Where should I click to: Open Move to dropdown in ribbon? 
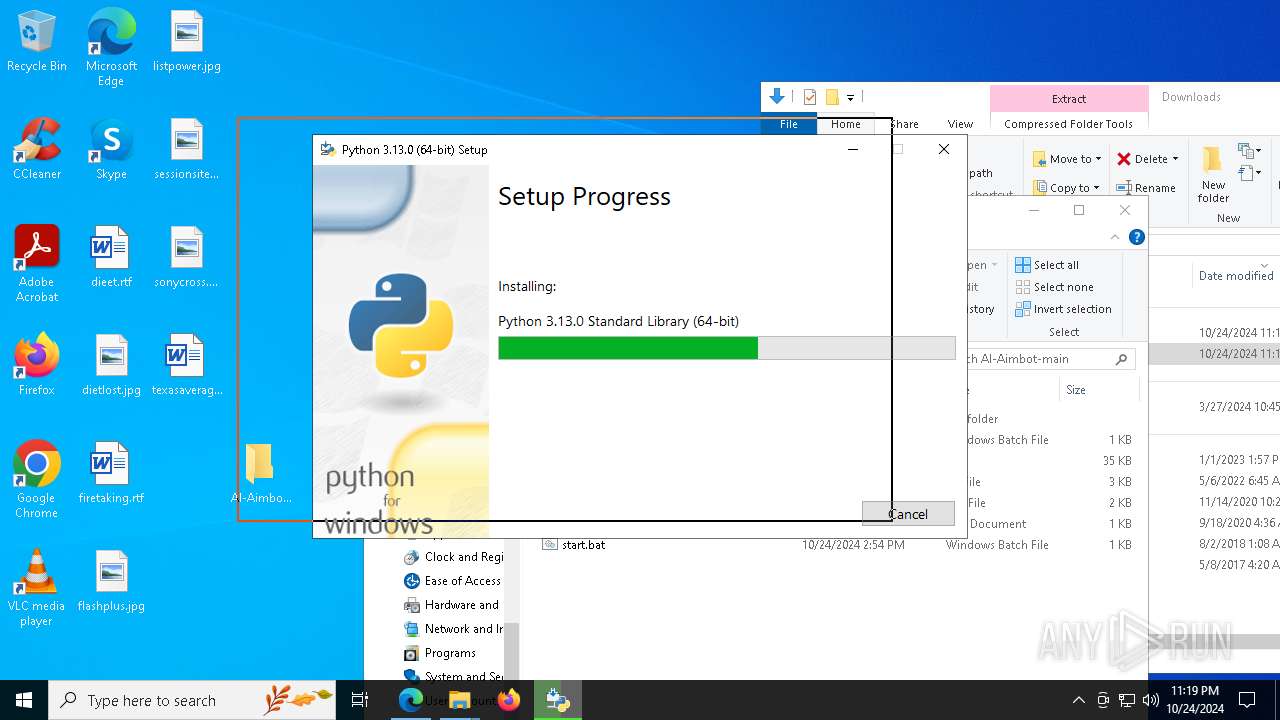click(1067, 159)
